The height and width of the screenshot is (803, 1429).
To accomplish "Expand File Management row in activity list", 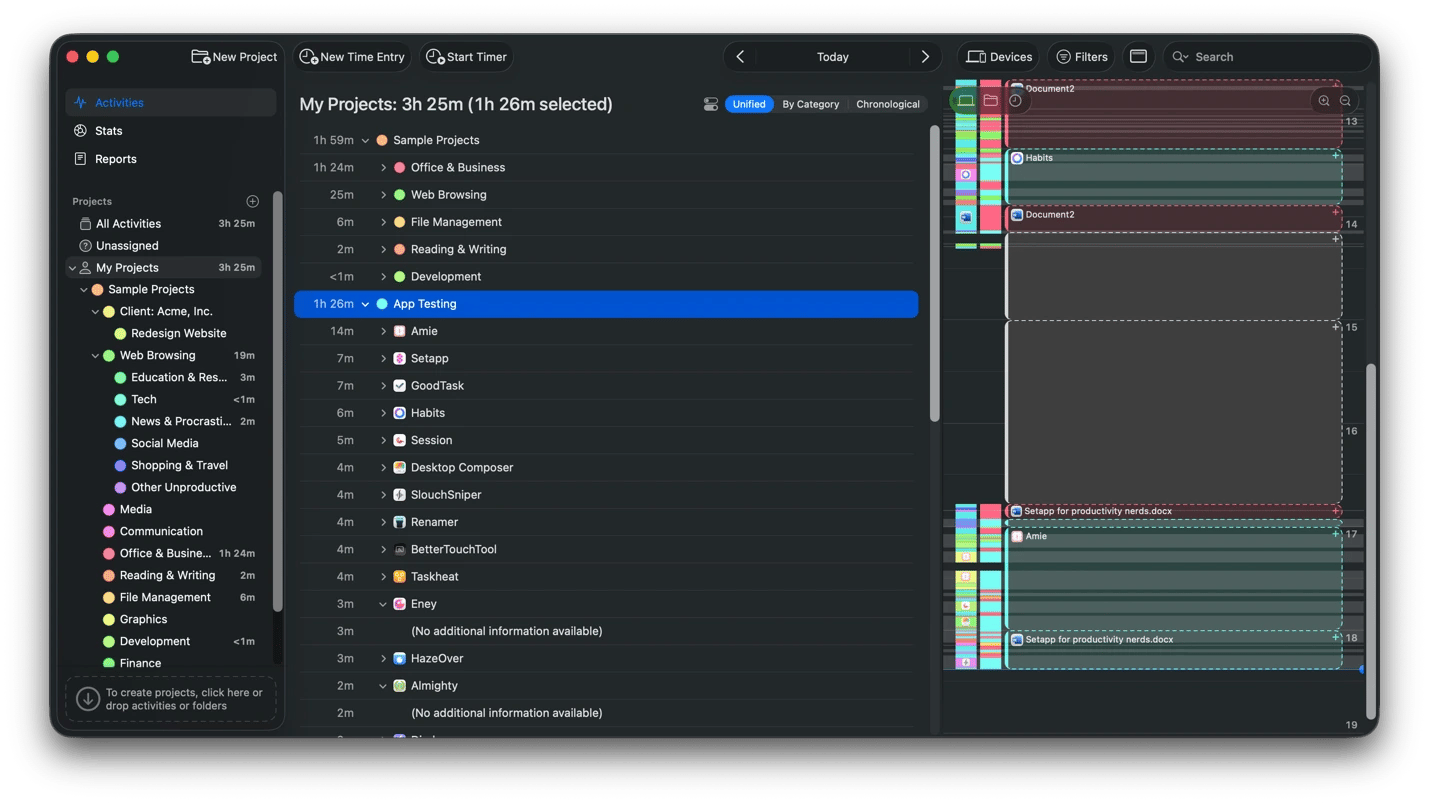I will point(383,222).
